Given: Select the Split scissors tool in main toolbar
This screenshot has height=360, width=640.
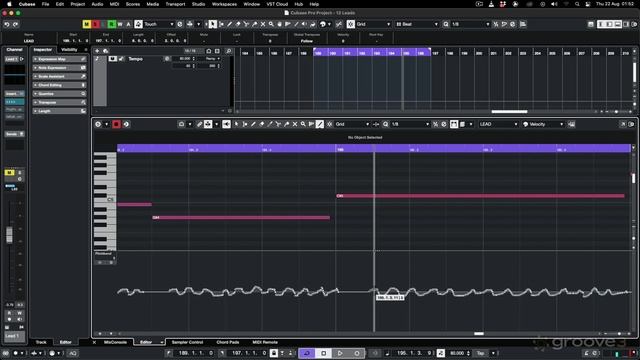Looking at the screenshot, I should (247, 24).
